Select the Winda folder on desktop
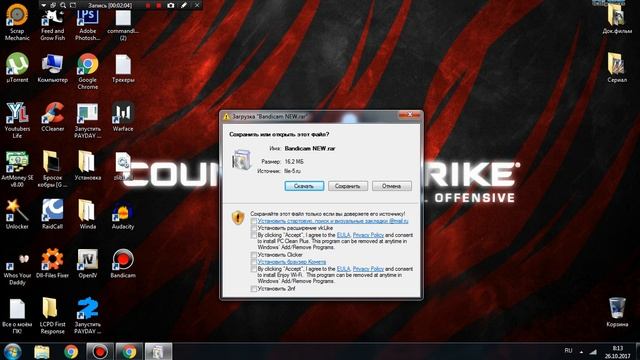640x360 pixels. click(87, 214)
